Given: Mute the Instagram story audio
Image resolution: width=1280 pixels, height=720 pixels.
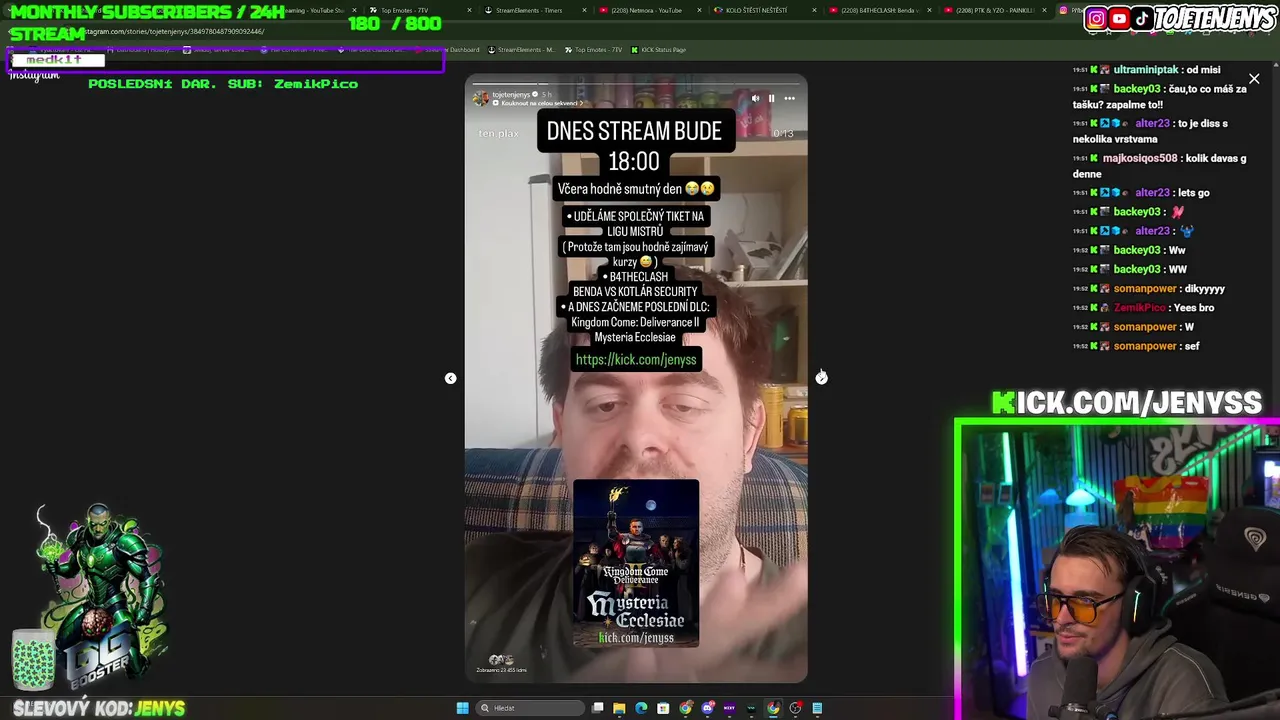Looking at the screenshot, I should coord(755,98).
